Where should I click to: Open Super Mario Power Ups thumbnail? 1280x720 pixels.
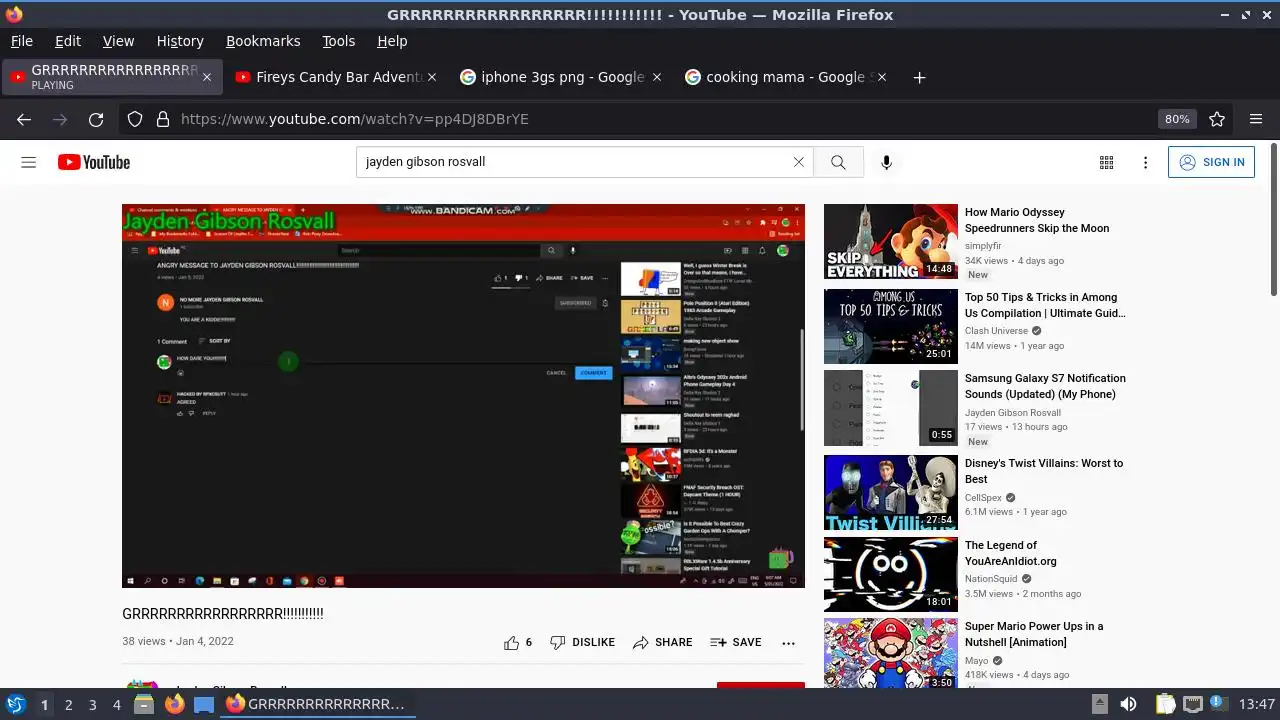pyautogui.click(x=891, y=654)
